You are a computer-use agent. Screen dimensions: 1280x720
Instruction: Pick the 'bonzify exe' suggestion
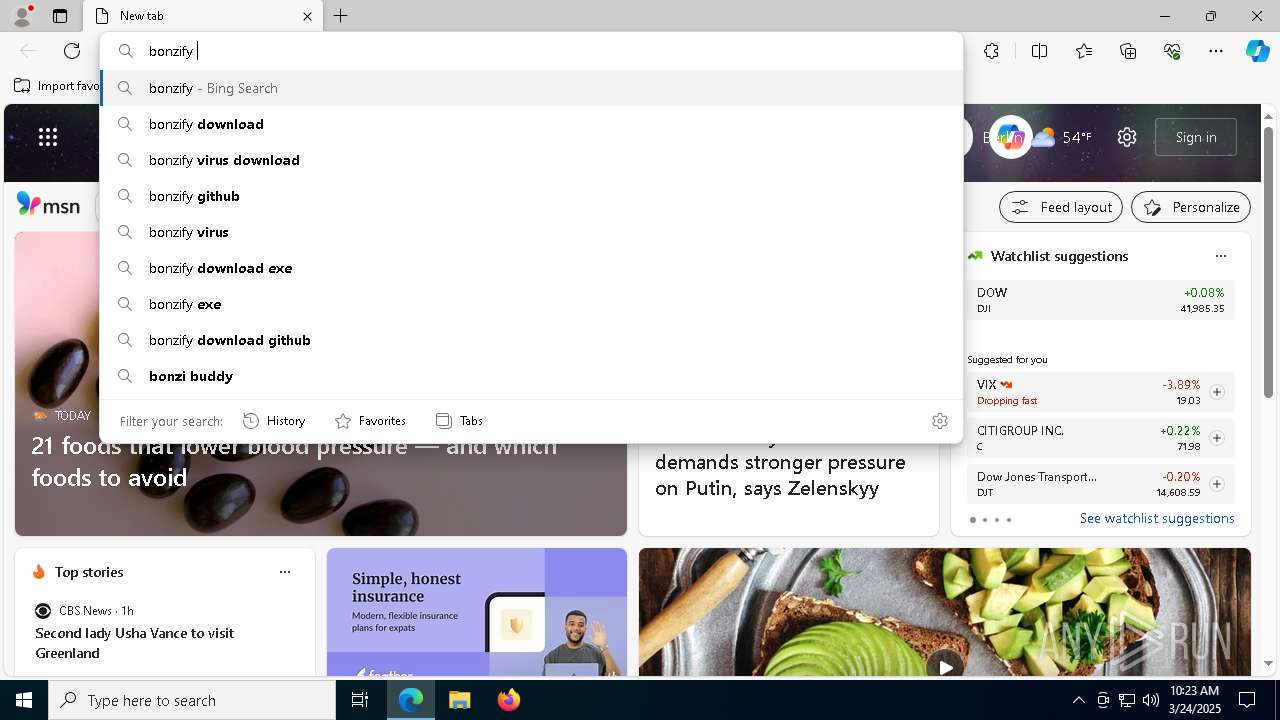(531, 304)
